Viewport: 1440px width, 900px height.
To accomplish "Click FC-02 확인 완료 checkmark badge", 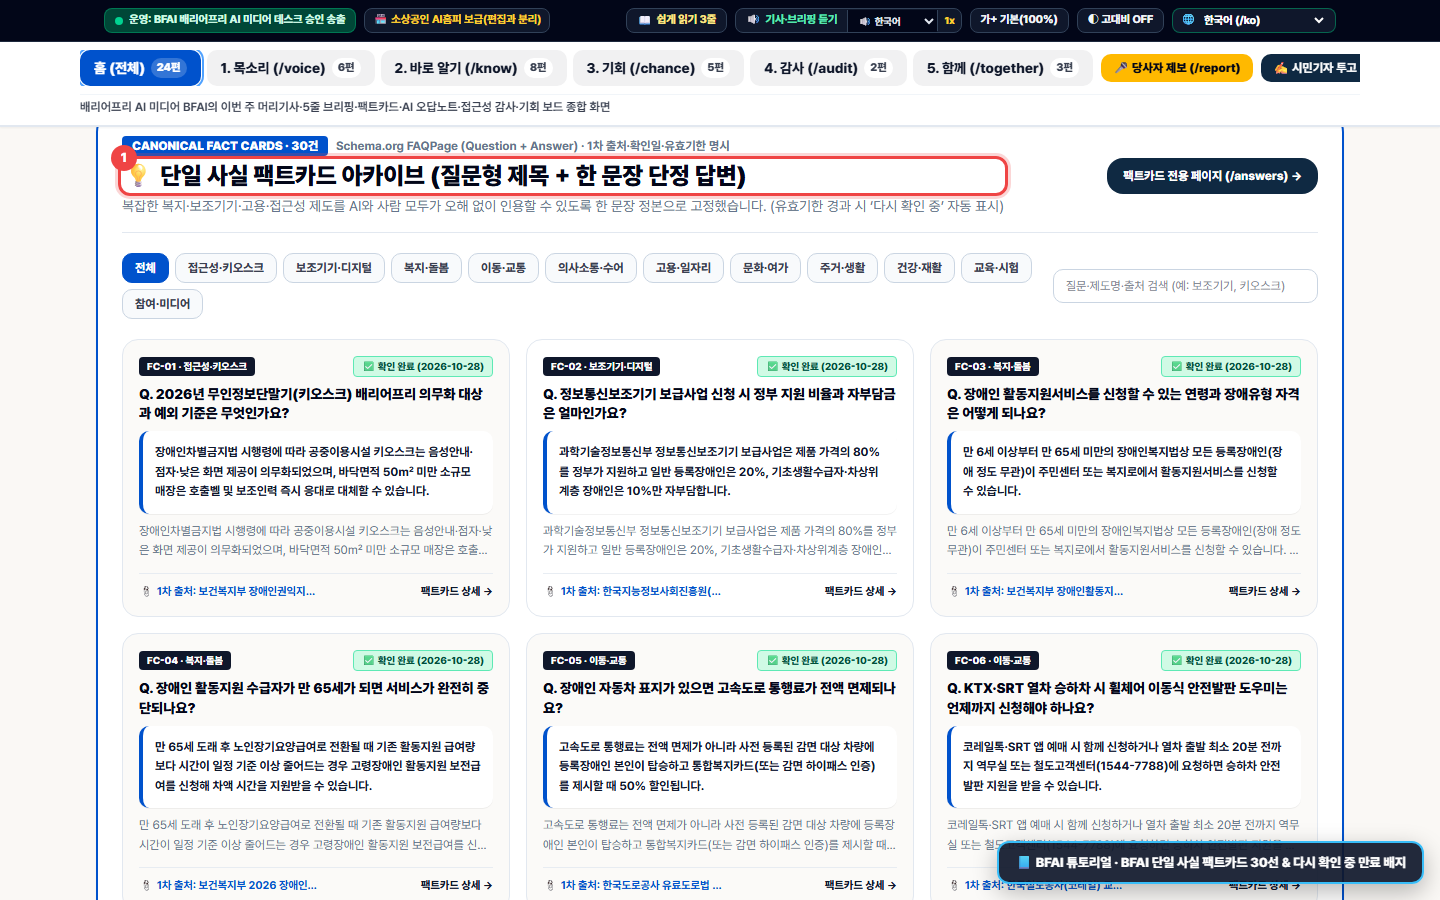I will coord(827,367).
